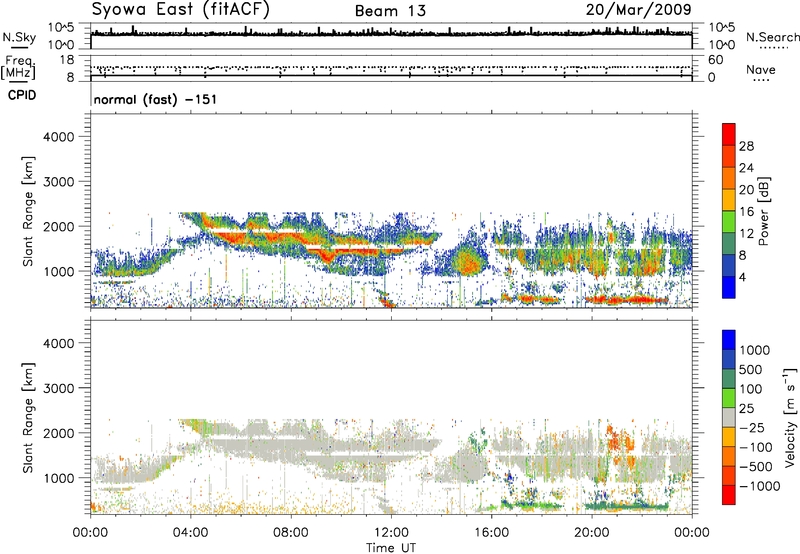The image size is (800, 554).
Task: Click the "Nave" legend label
Action: pos(761,69)
